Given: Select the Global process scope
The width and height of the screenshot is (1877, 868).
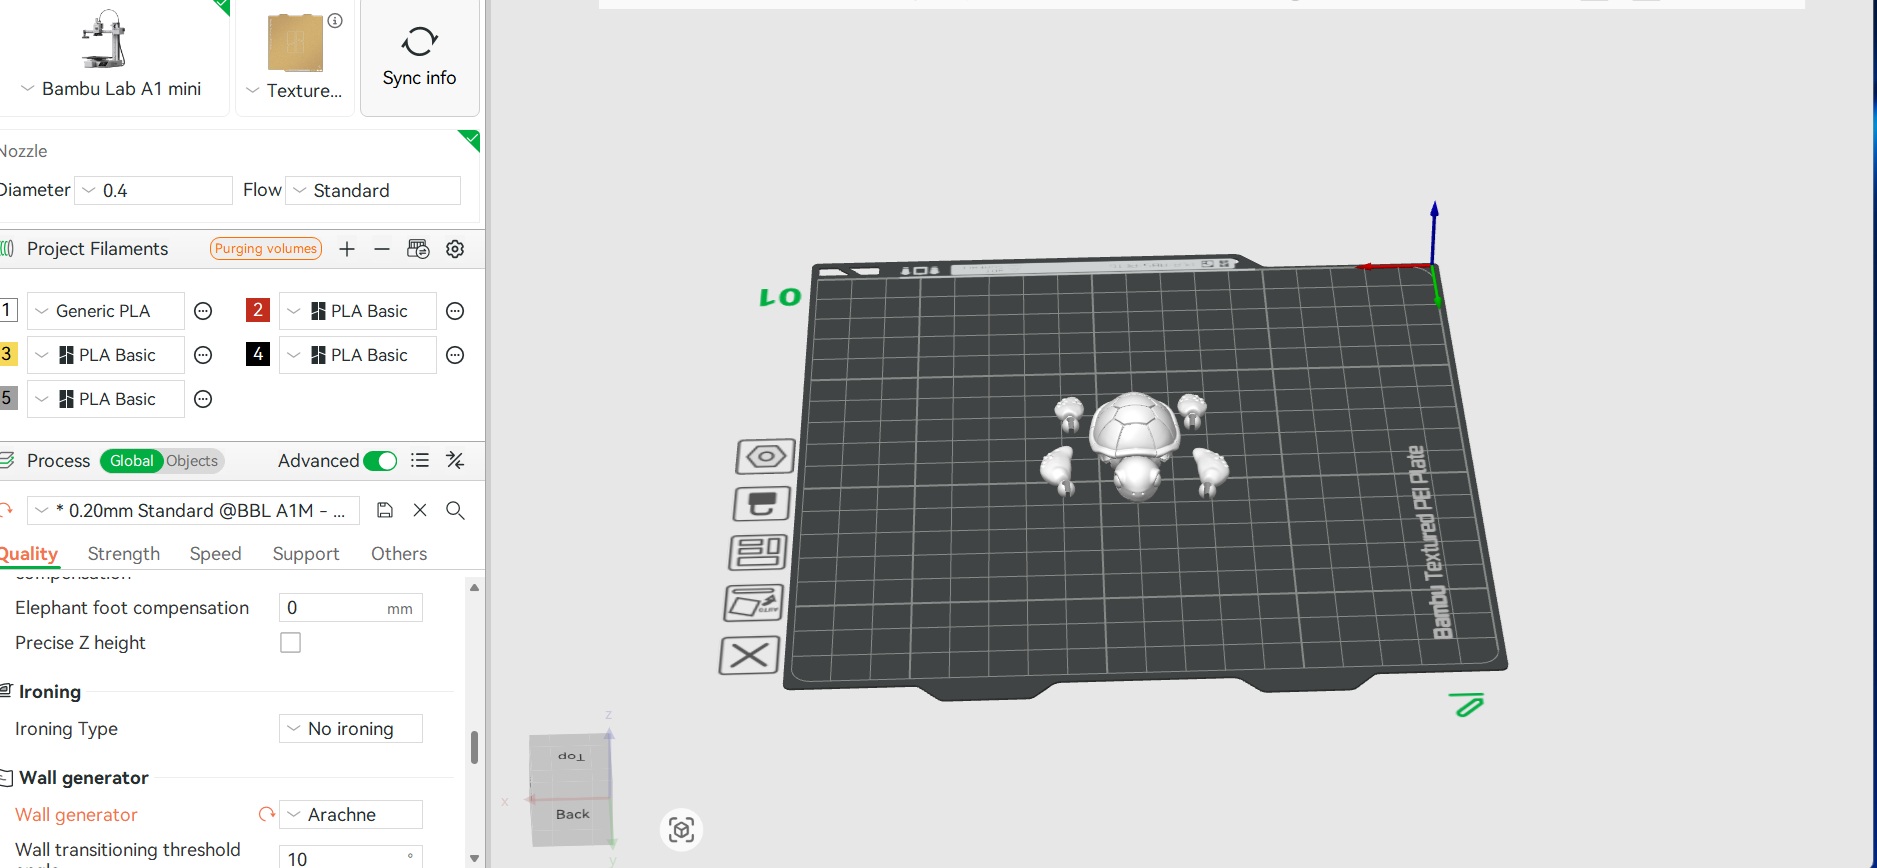Looking at the screenshot, I should point(131,461).
